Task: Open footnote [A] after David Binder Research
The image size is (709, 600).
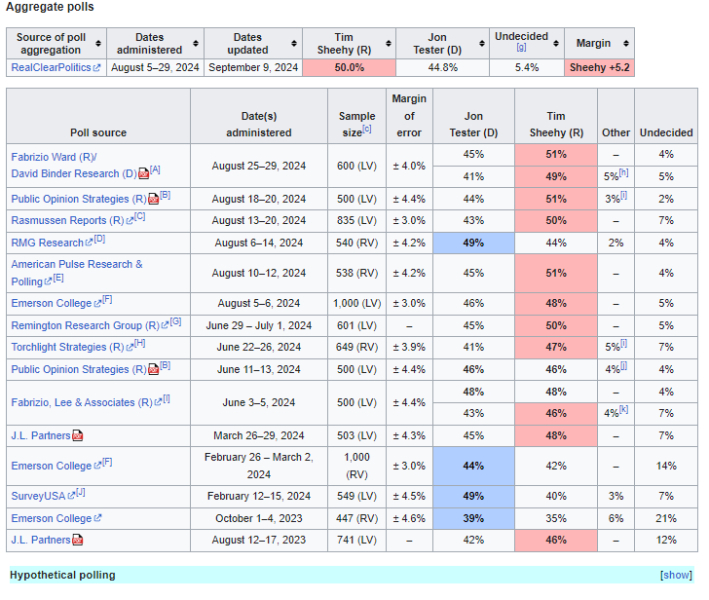Action: [155, 170]
